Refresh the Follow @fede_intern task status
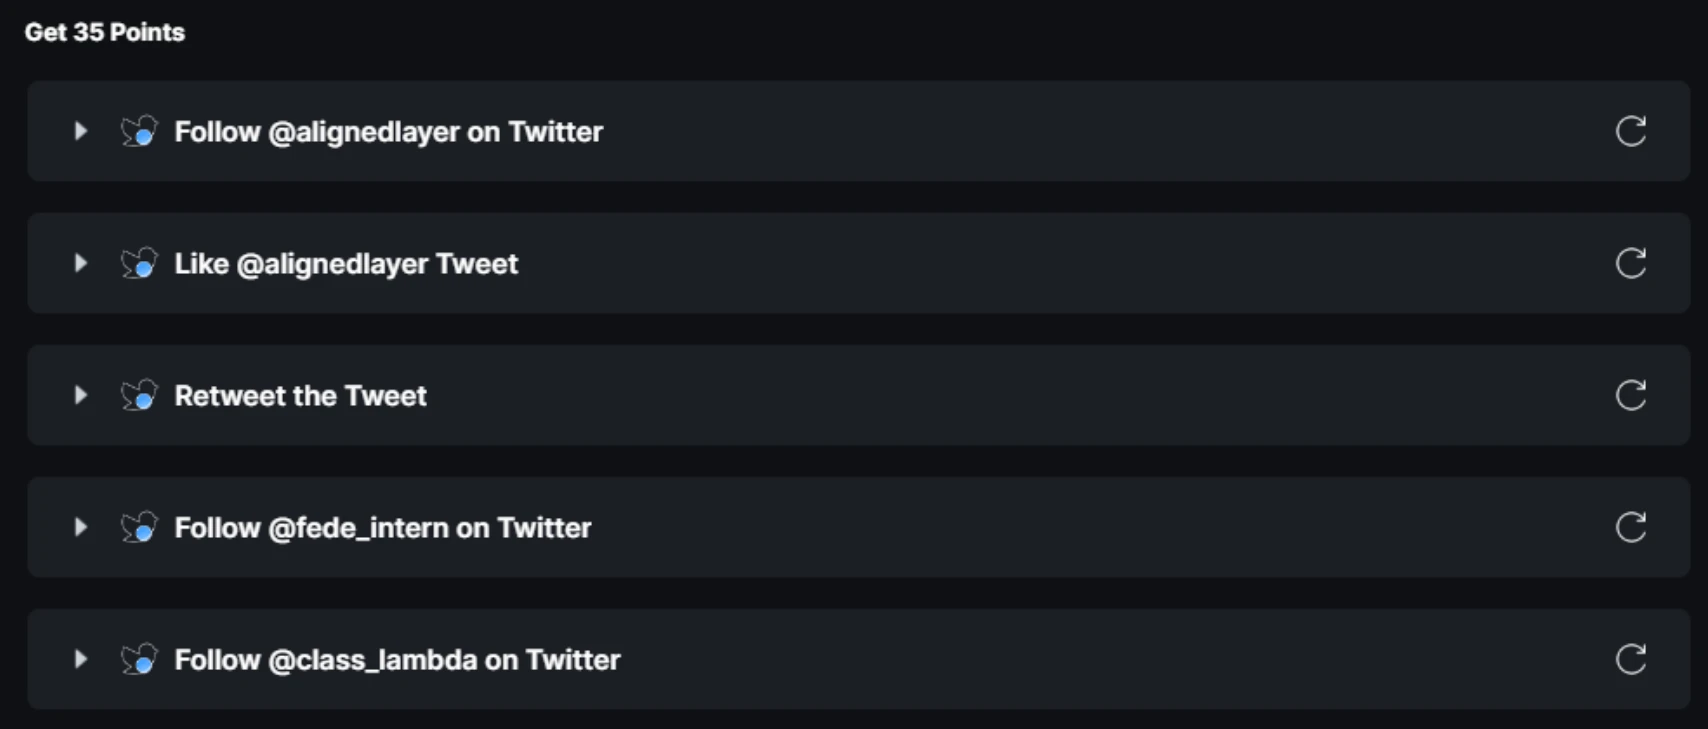The width and height of the screenshot is (1708, 729). (x=1630, y=527)
